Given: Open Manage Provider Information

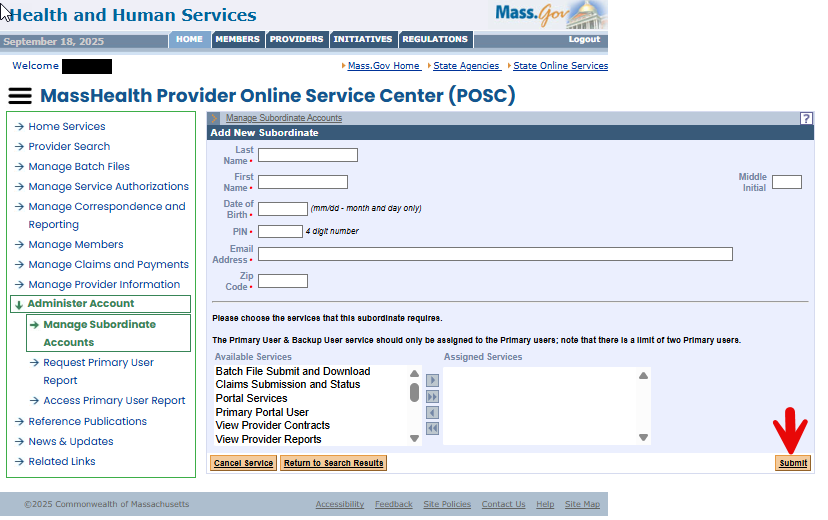Looking at the screenshot, I should (104, 285).
